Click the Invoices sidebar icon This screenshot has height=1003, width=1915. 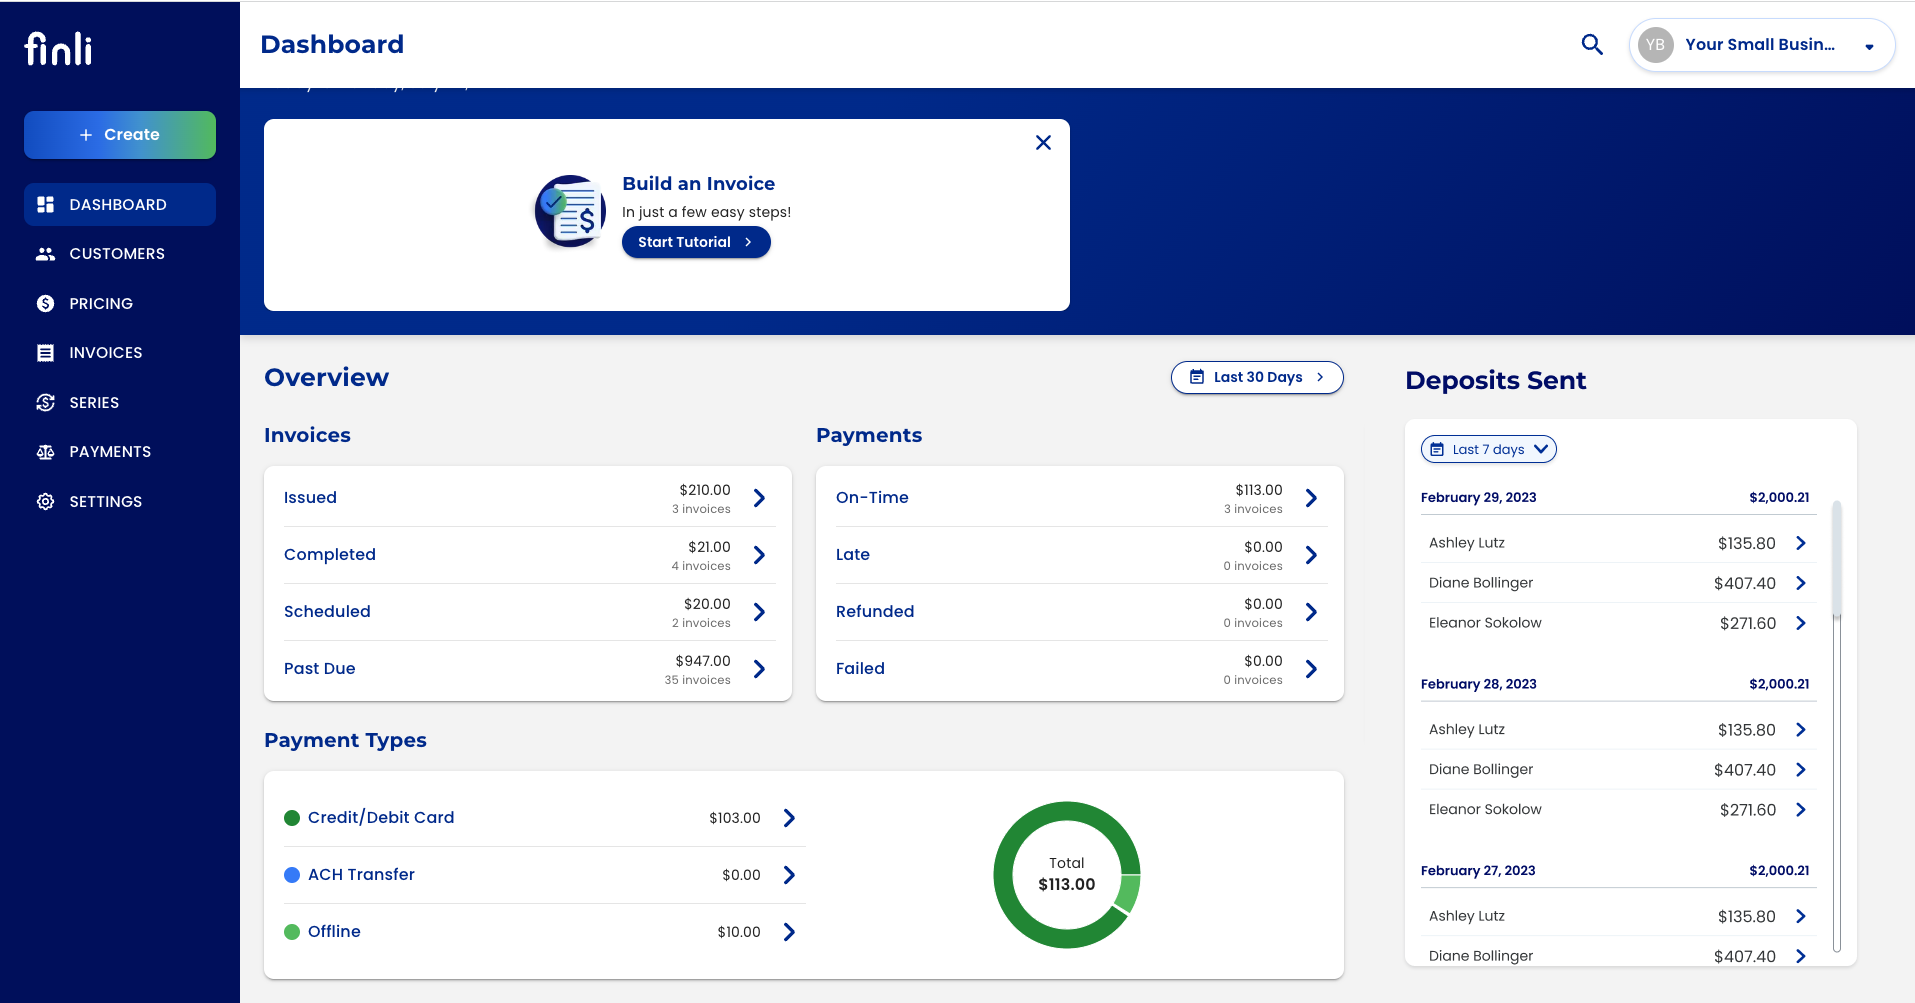[45, 352]
